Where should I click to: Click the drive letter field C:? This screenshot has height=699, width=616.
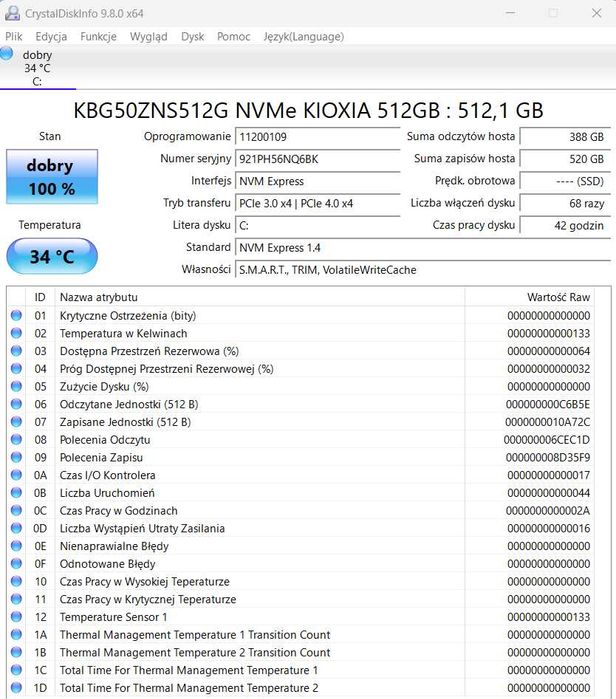point(317,226)
